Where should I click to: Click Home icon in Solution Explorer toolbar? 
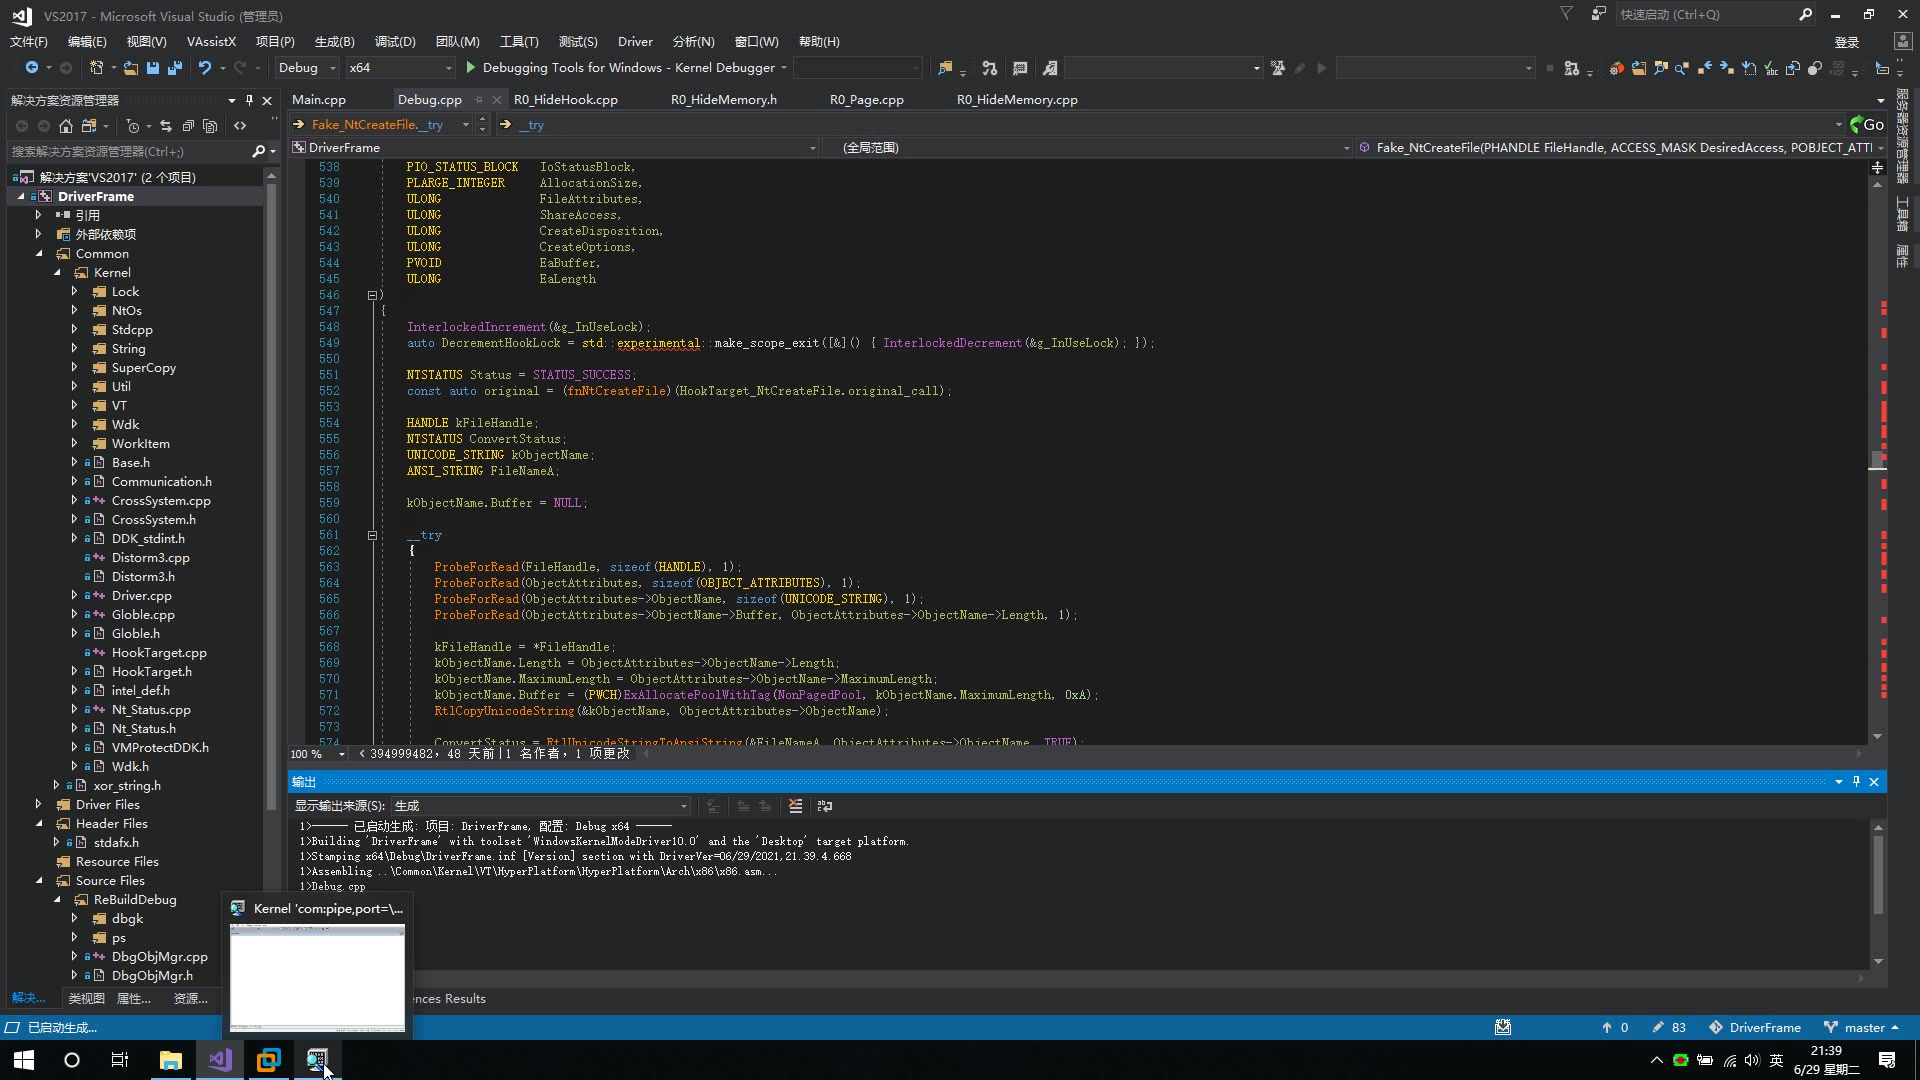coord(66,126)
